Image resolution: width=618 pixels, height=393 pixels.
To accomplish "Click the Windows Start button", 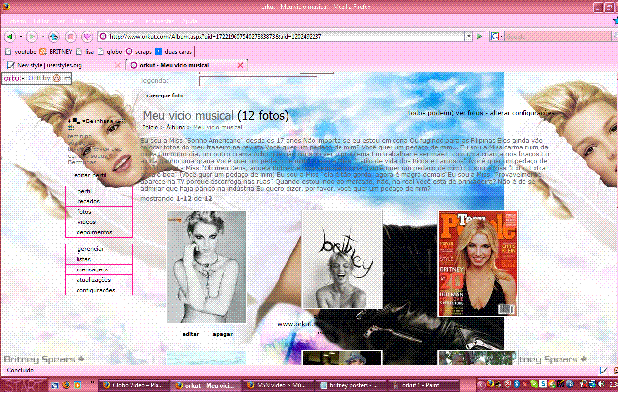I will [23, 385].
